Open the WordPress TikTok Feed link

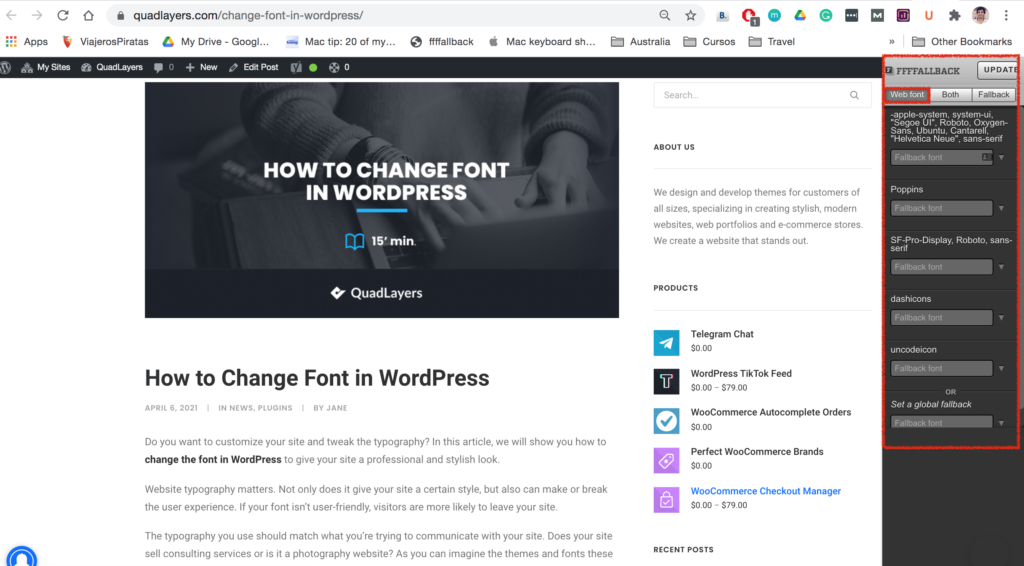[x=741, y=373]
